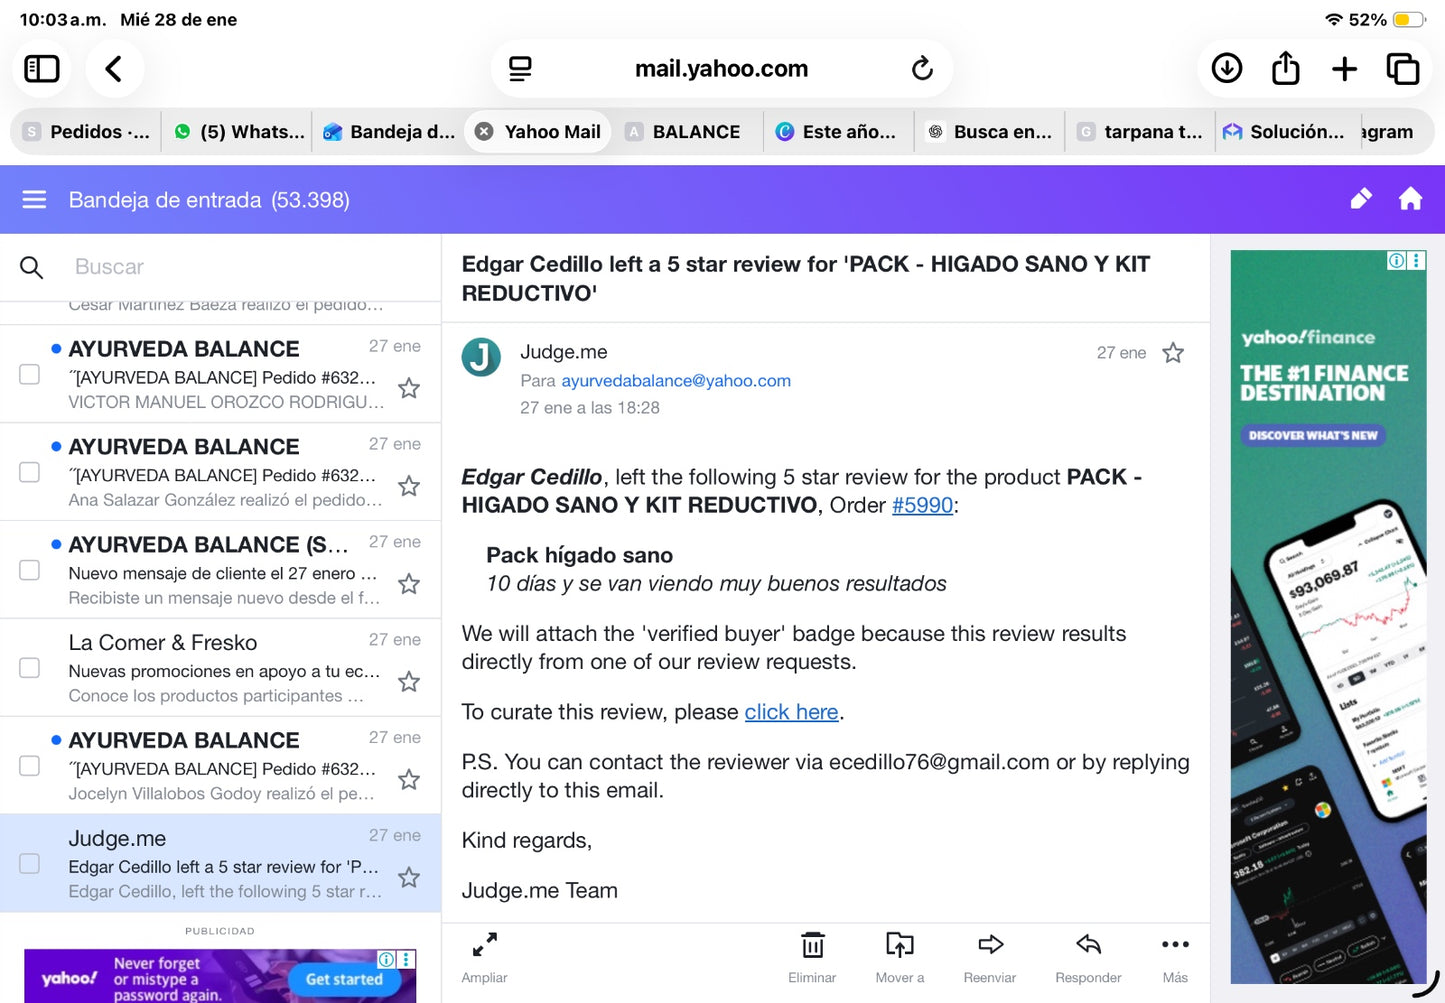Star the open Judge.me message
The height and width of the screenshot is (1003, 1445).
[1173, 353]
